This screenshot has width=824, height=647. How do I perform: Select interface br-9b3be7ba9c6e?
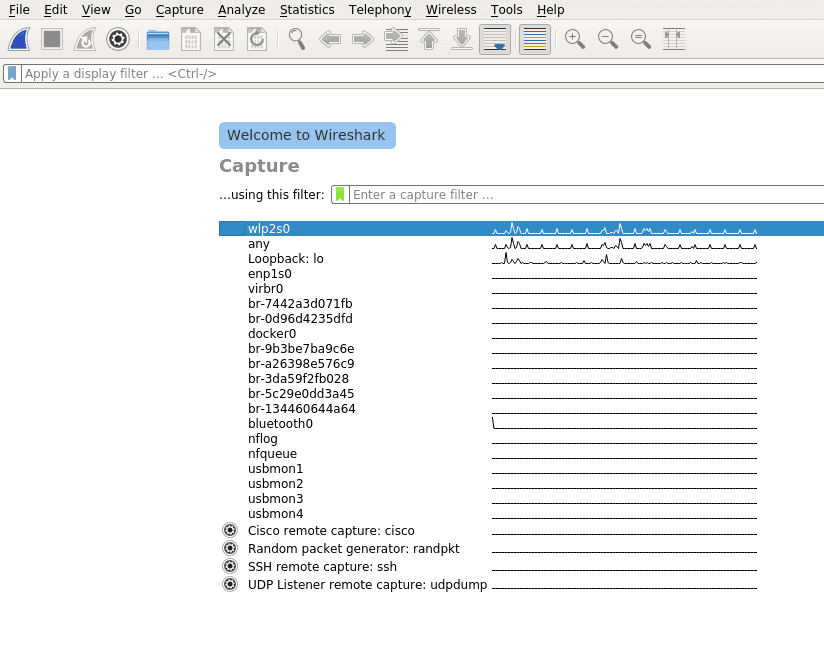pyautogui.click(x=521, y=348)
